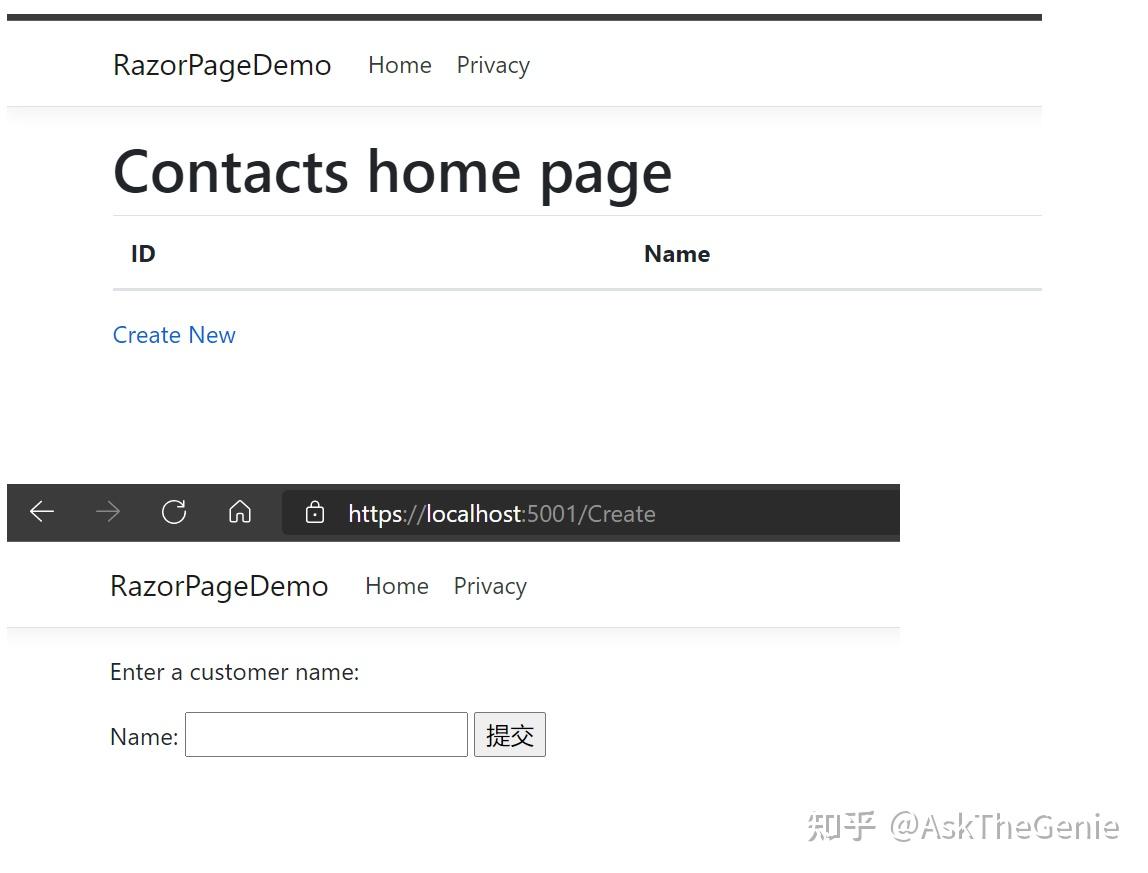Open the browser home page icon
The image size is (1148, 873).
[240, 511]
